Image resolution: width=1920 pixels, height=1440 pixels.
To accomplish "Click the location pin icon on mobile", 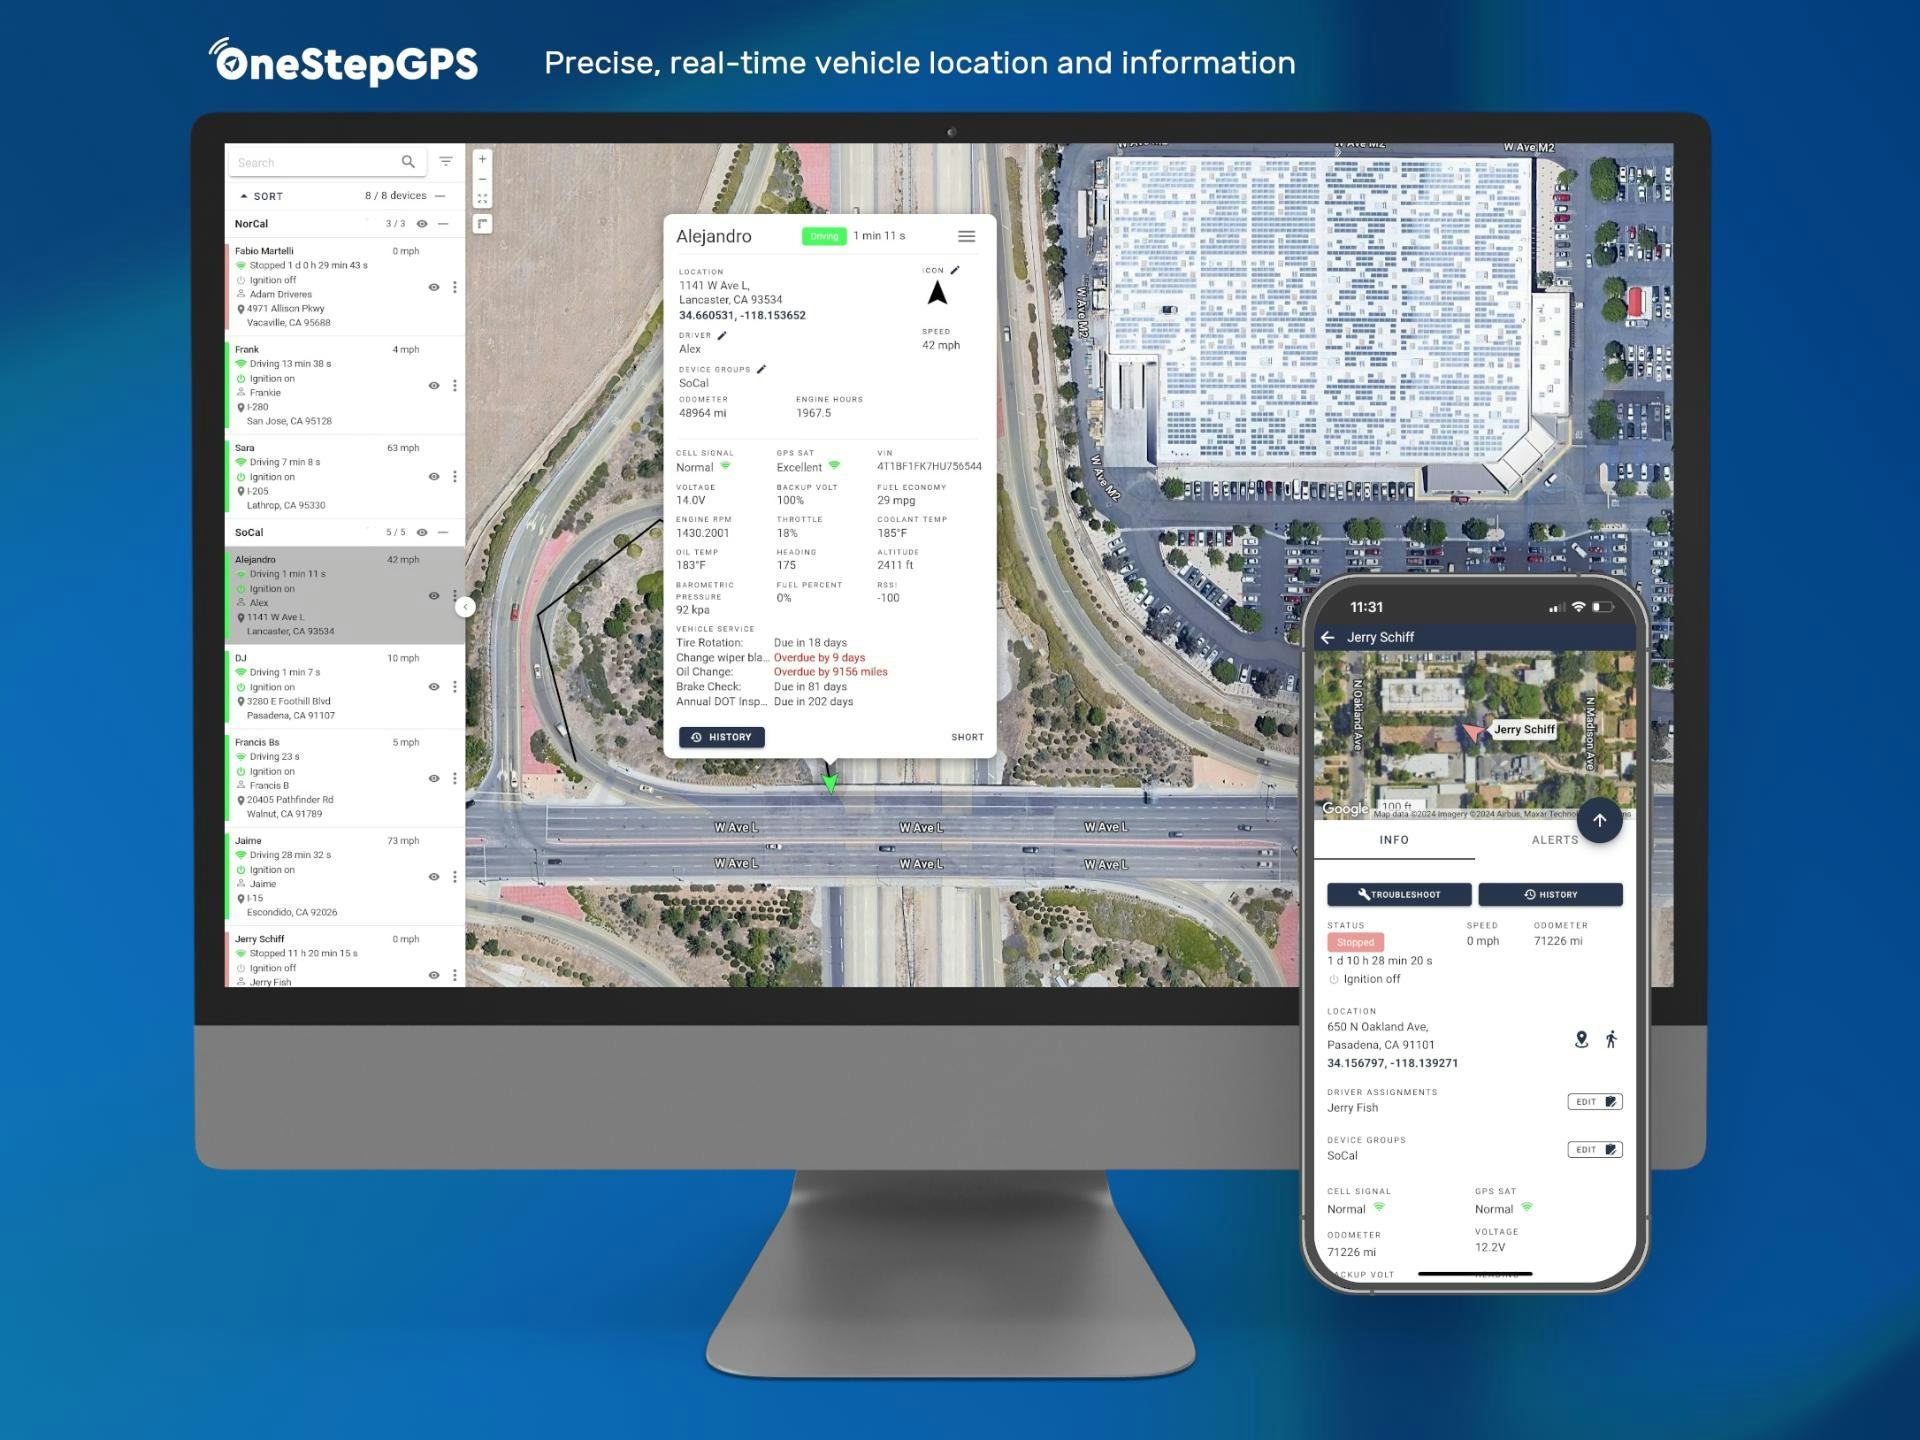I will point(1572,1039).
